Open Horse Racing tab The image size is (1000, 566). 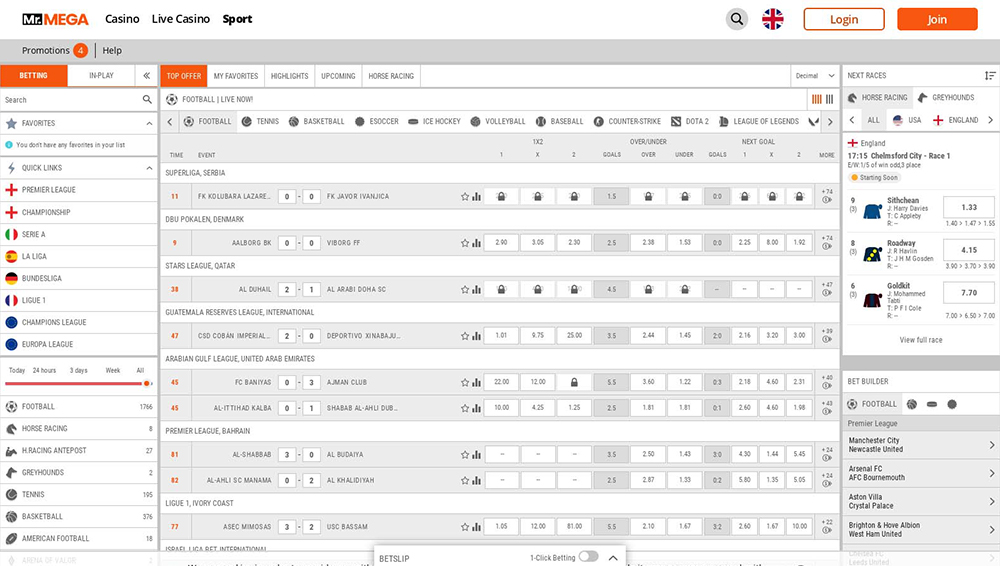pyautogui.click(x=391, y=76)
